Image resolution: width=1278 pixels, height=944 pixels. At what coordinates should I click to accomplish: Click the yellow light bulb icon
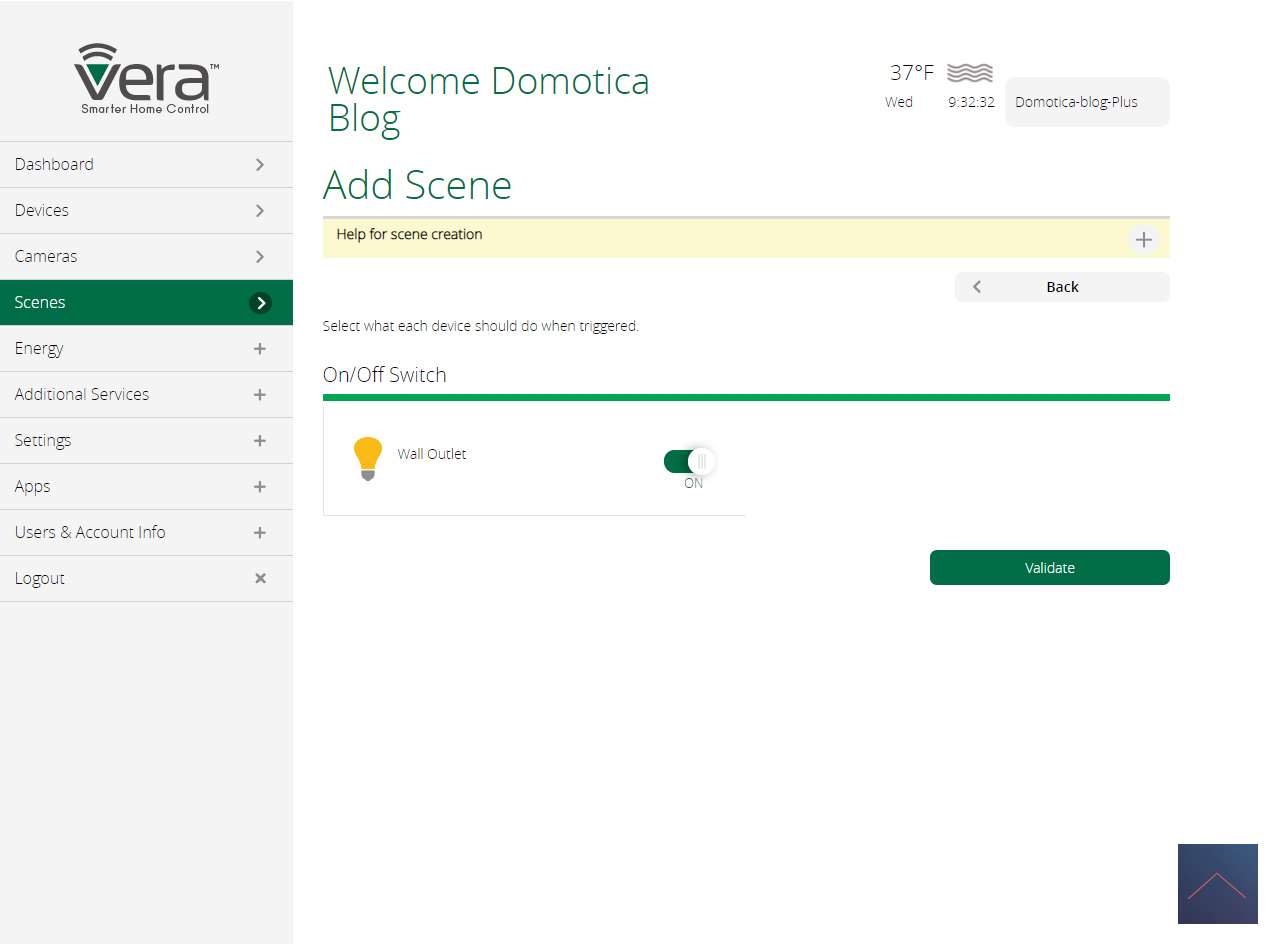click(x=367, y=458)
